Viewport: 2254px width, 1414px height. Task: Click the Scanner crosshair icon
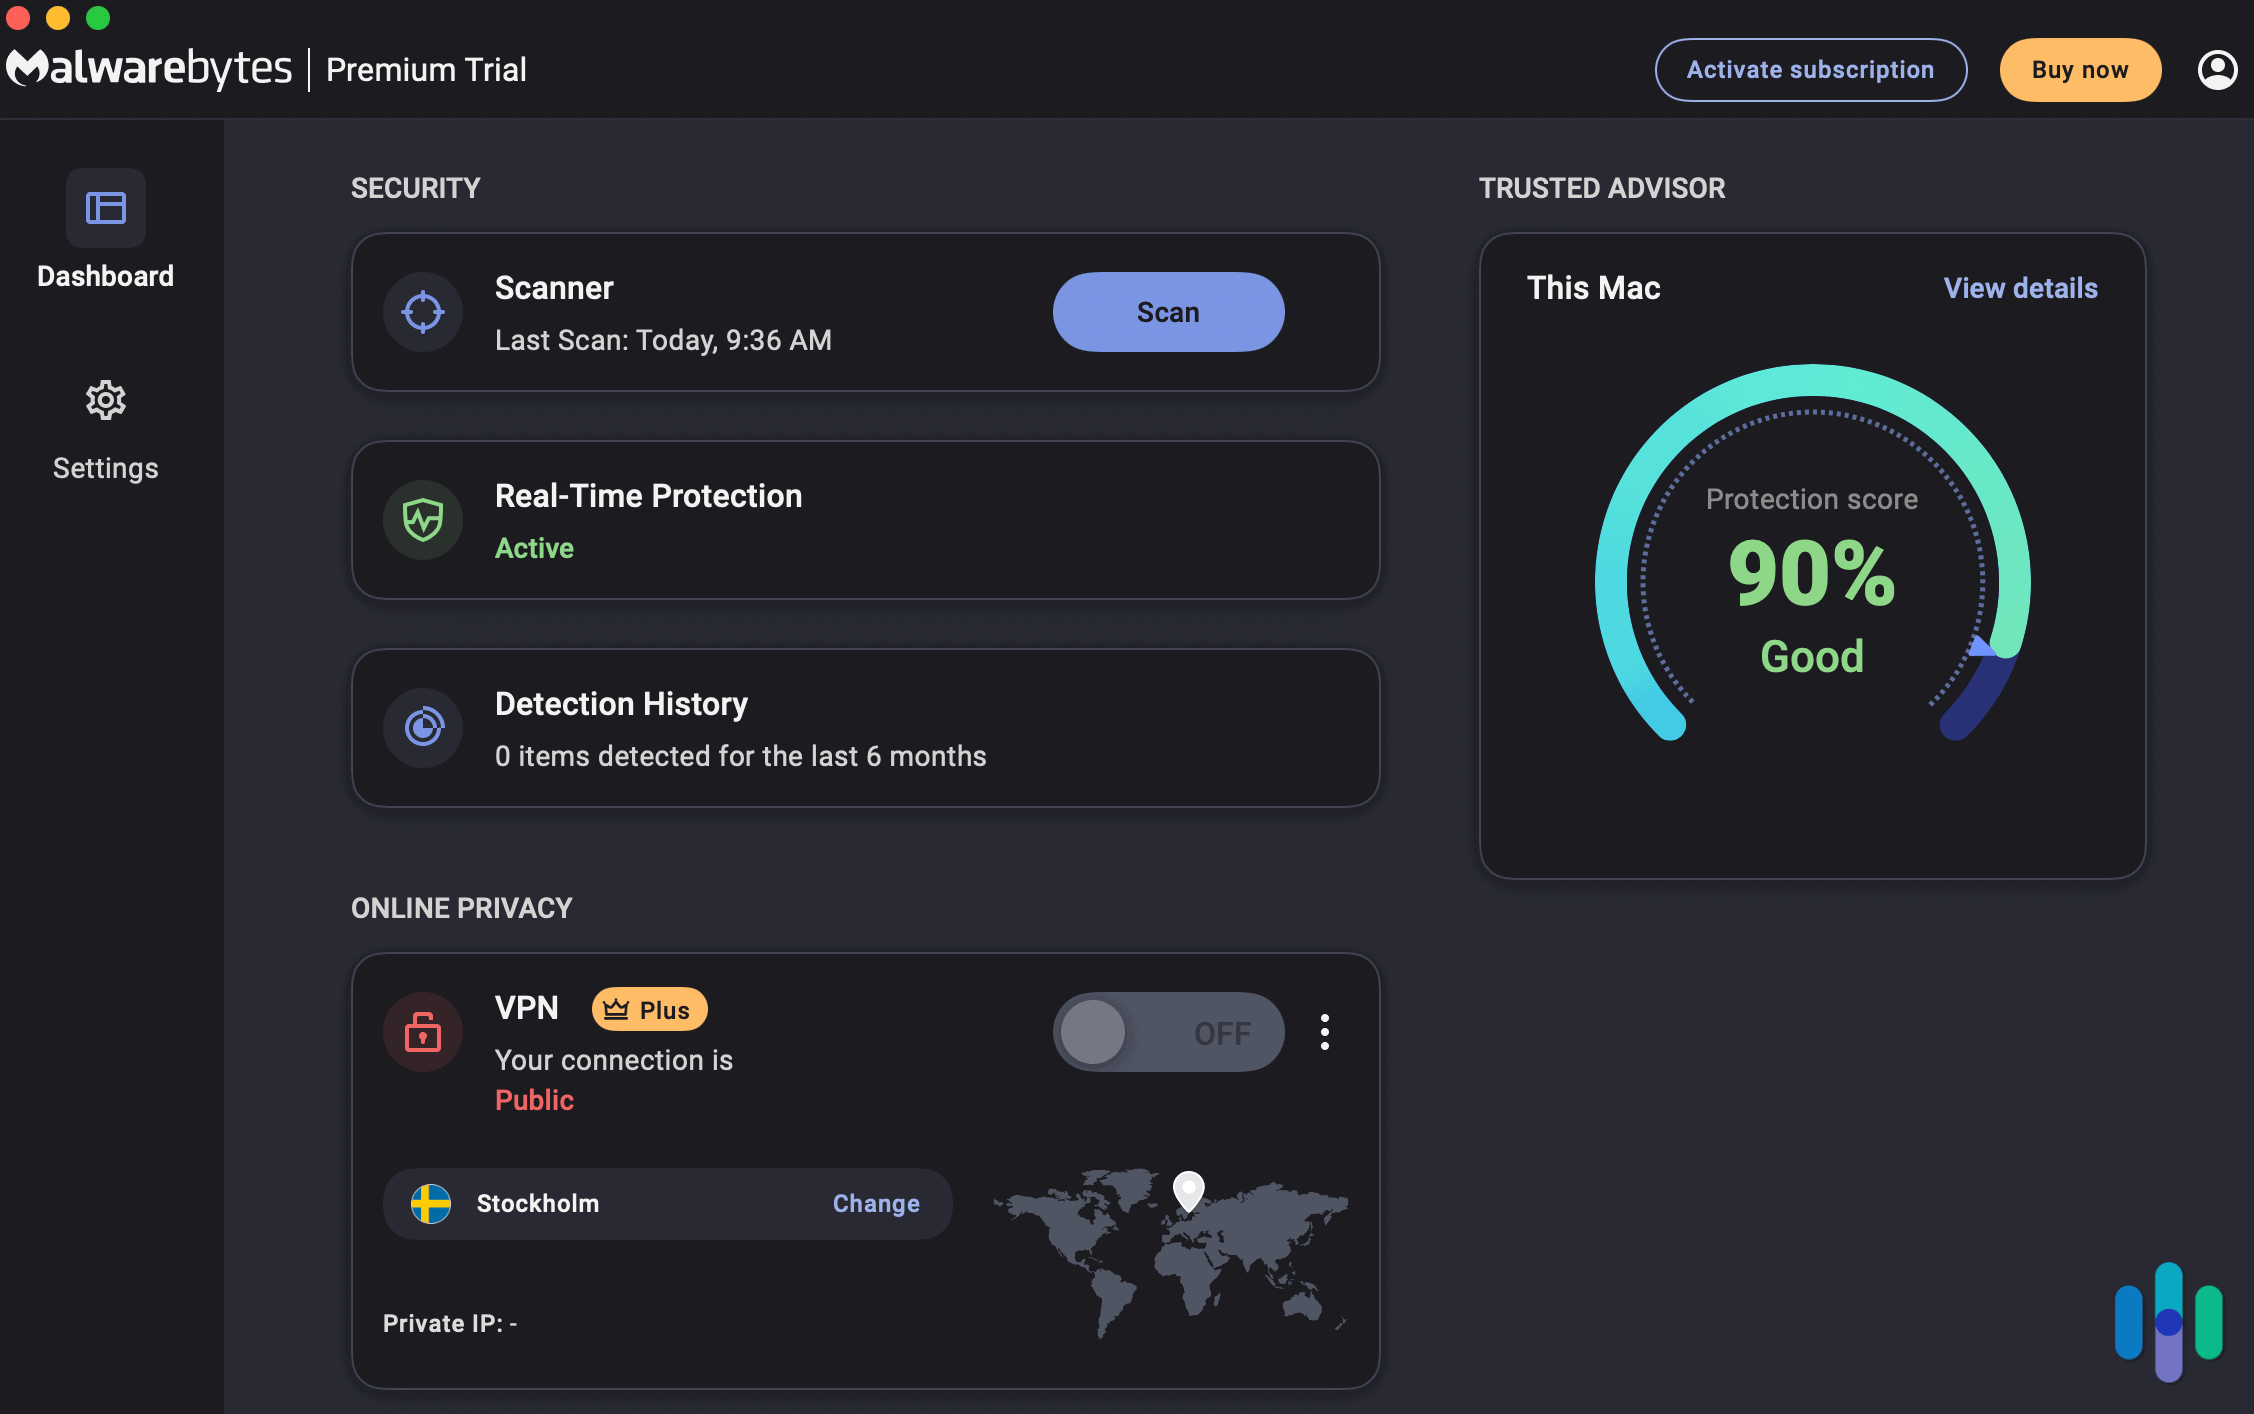coord(422,311)
